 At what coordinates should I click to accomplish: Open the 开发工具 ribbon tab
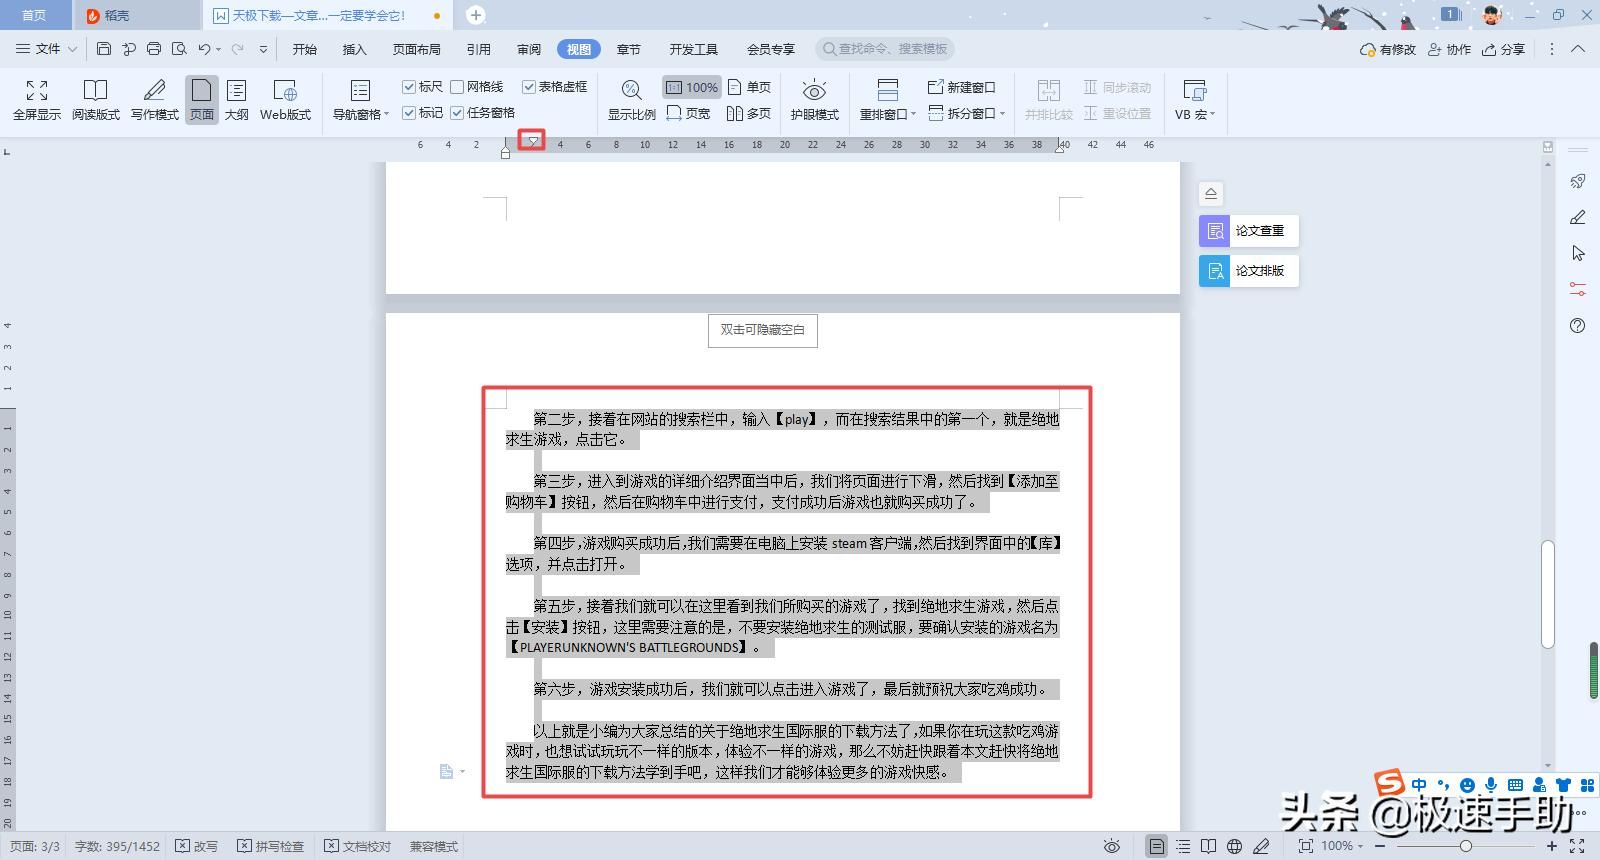click(x=693, y=49)
